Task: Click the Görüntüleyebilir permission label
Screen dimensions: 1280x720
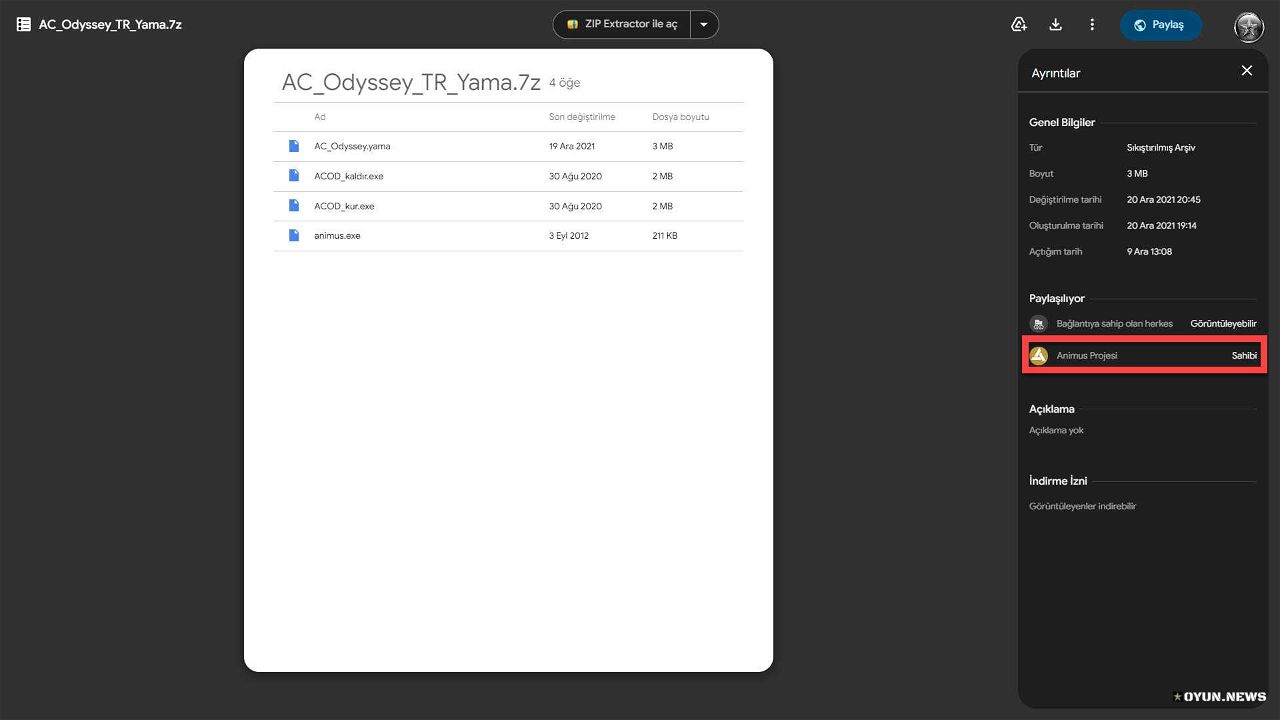Action: (1224, 324)
